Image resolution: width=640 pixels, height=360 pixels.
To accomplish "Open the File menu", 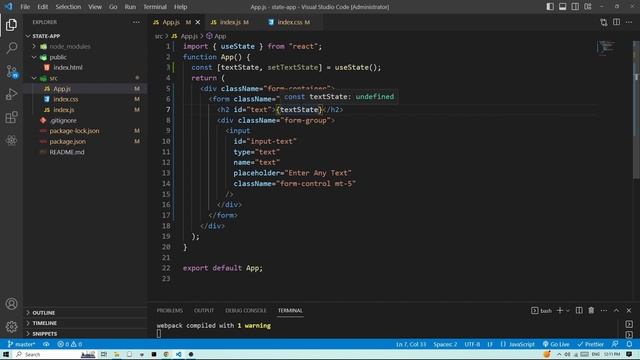I will click(25, 7).
